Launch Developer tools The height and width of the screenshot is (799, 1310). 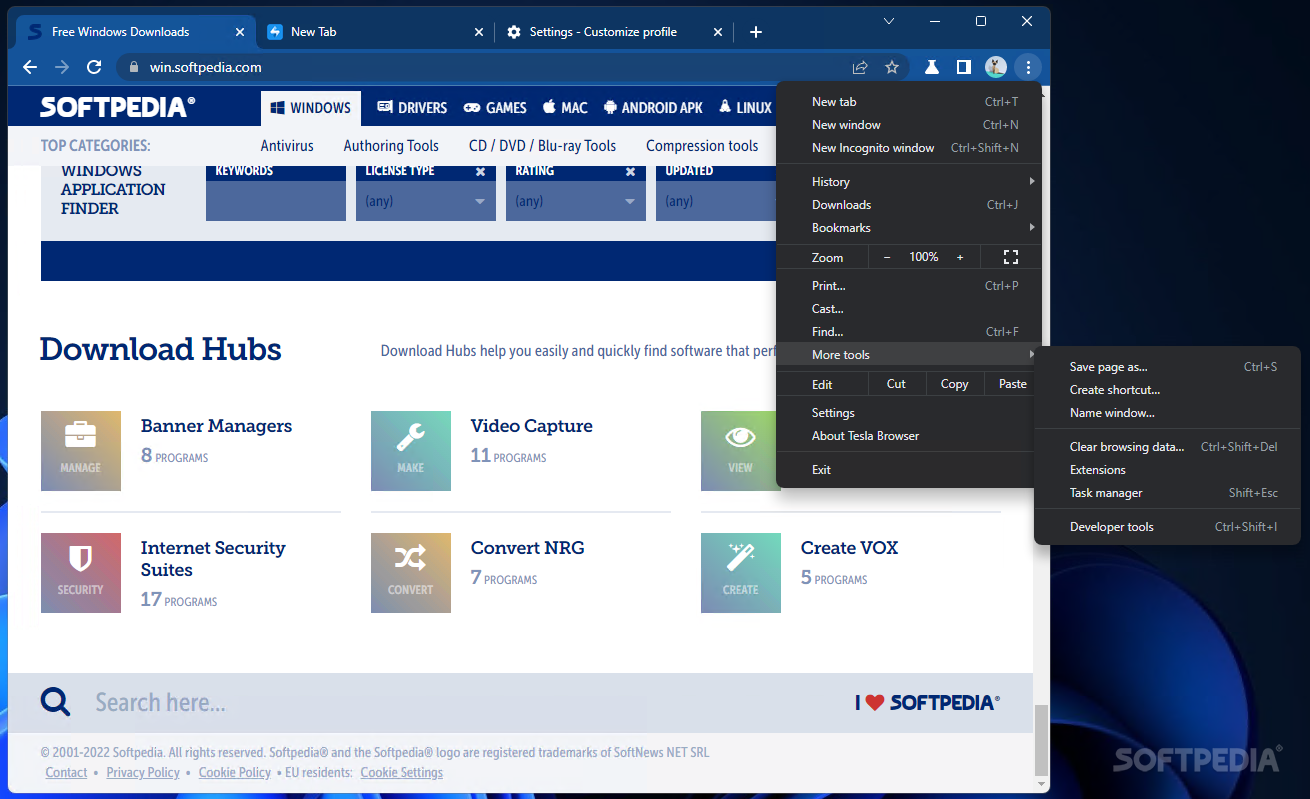point(1167,527)
